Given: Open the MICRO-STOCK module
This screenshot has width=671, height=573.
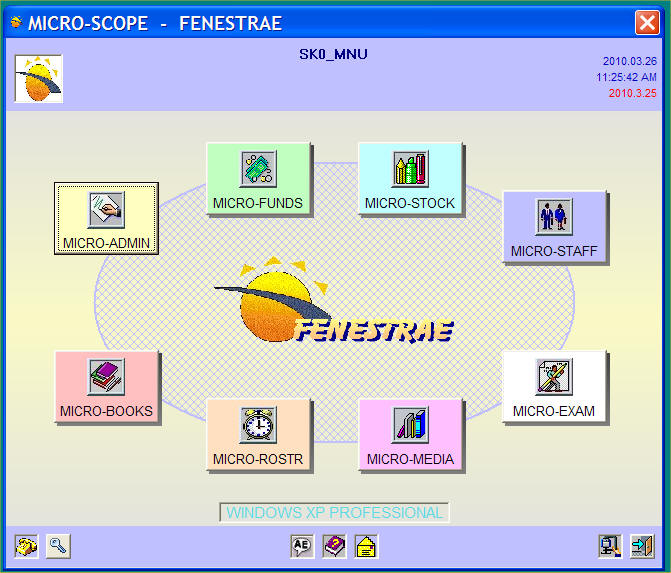Looking at the screenshot, I should click(x=410, y=178).
